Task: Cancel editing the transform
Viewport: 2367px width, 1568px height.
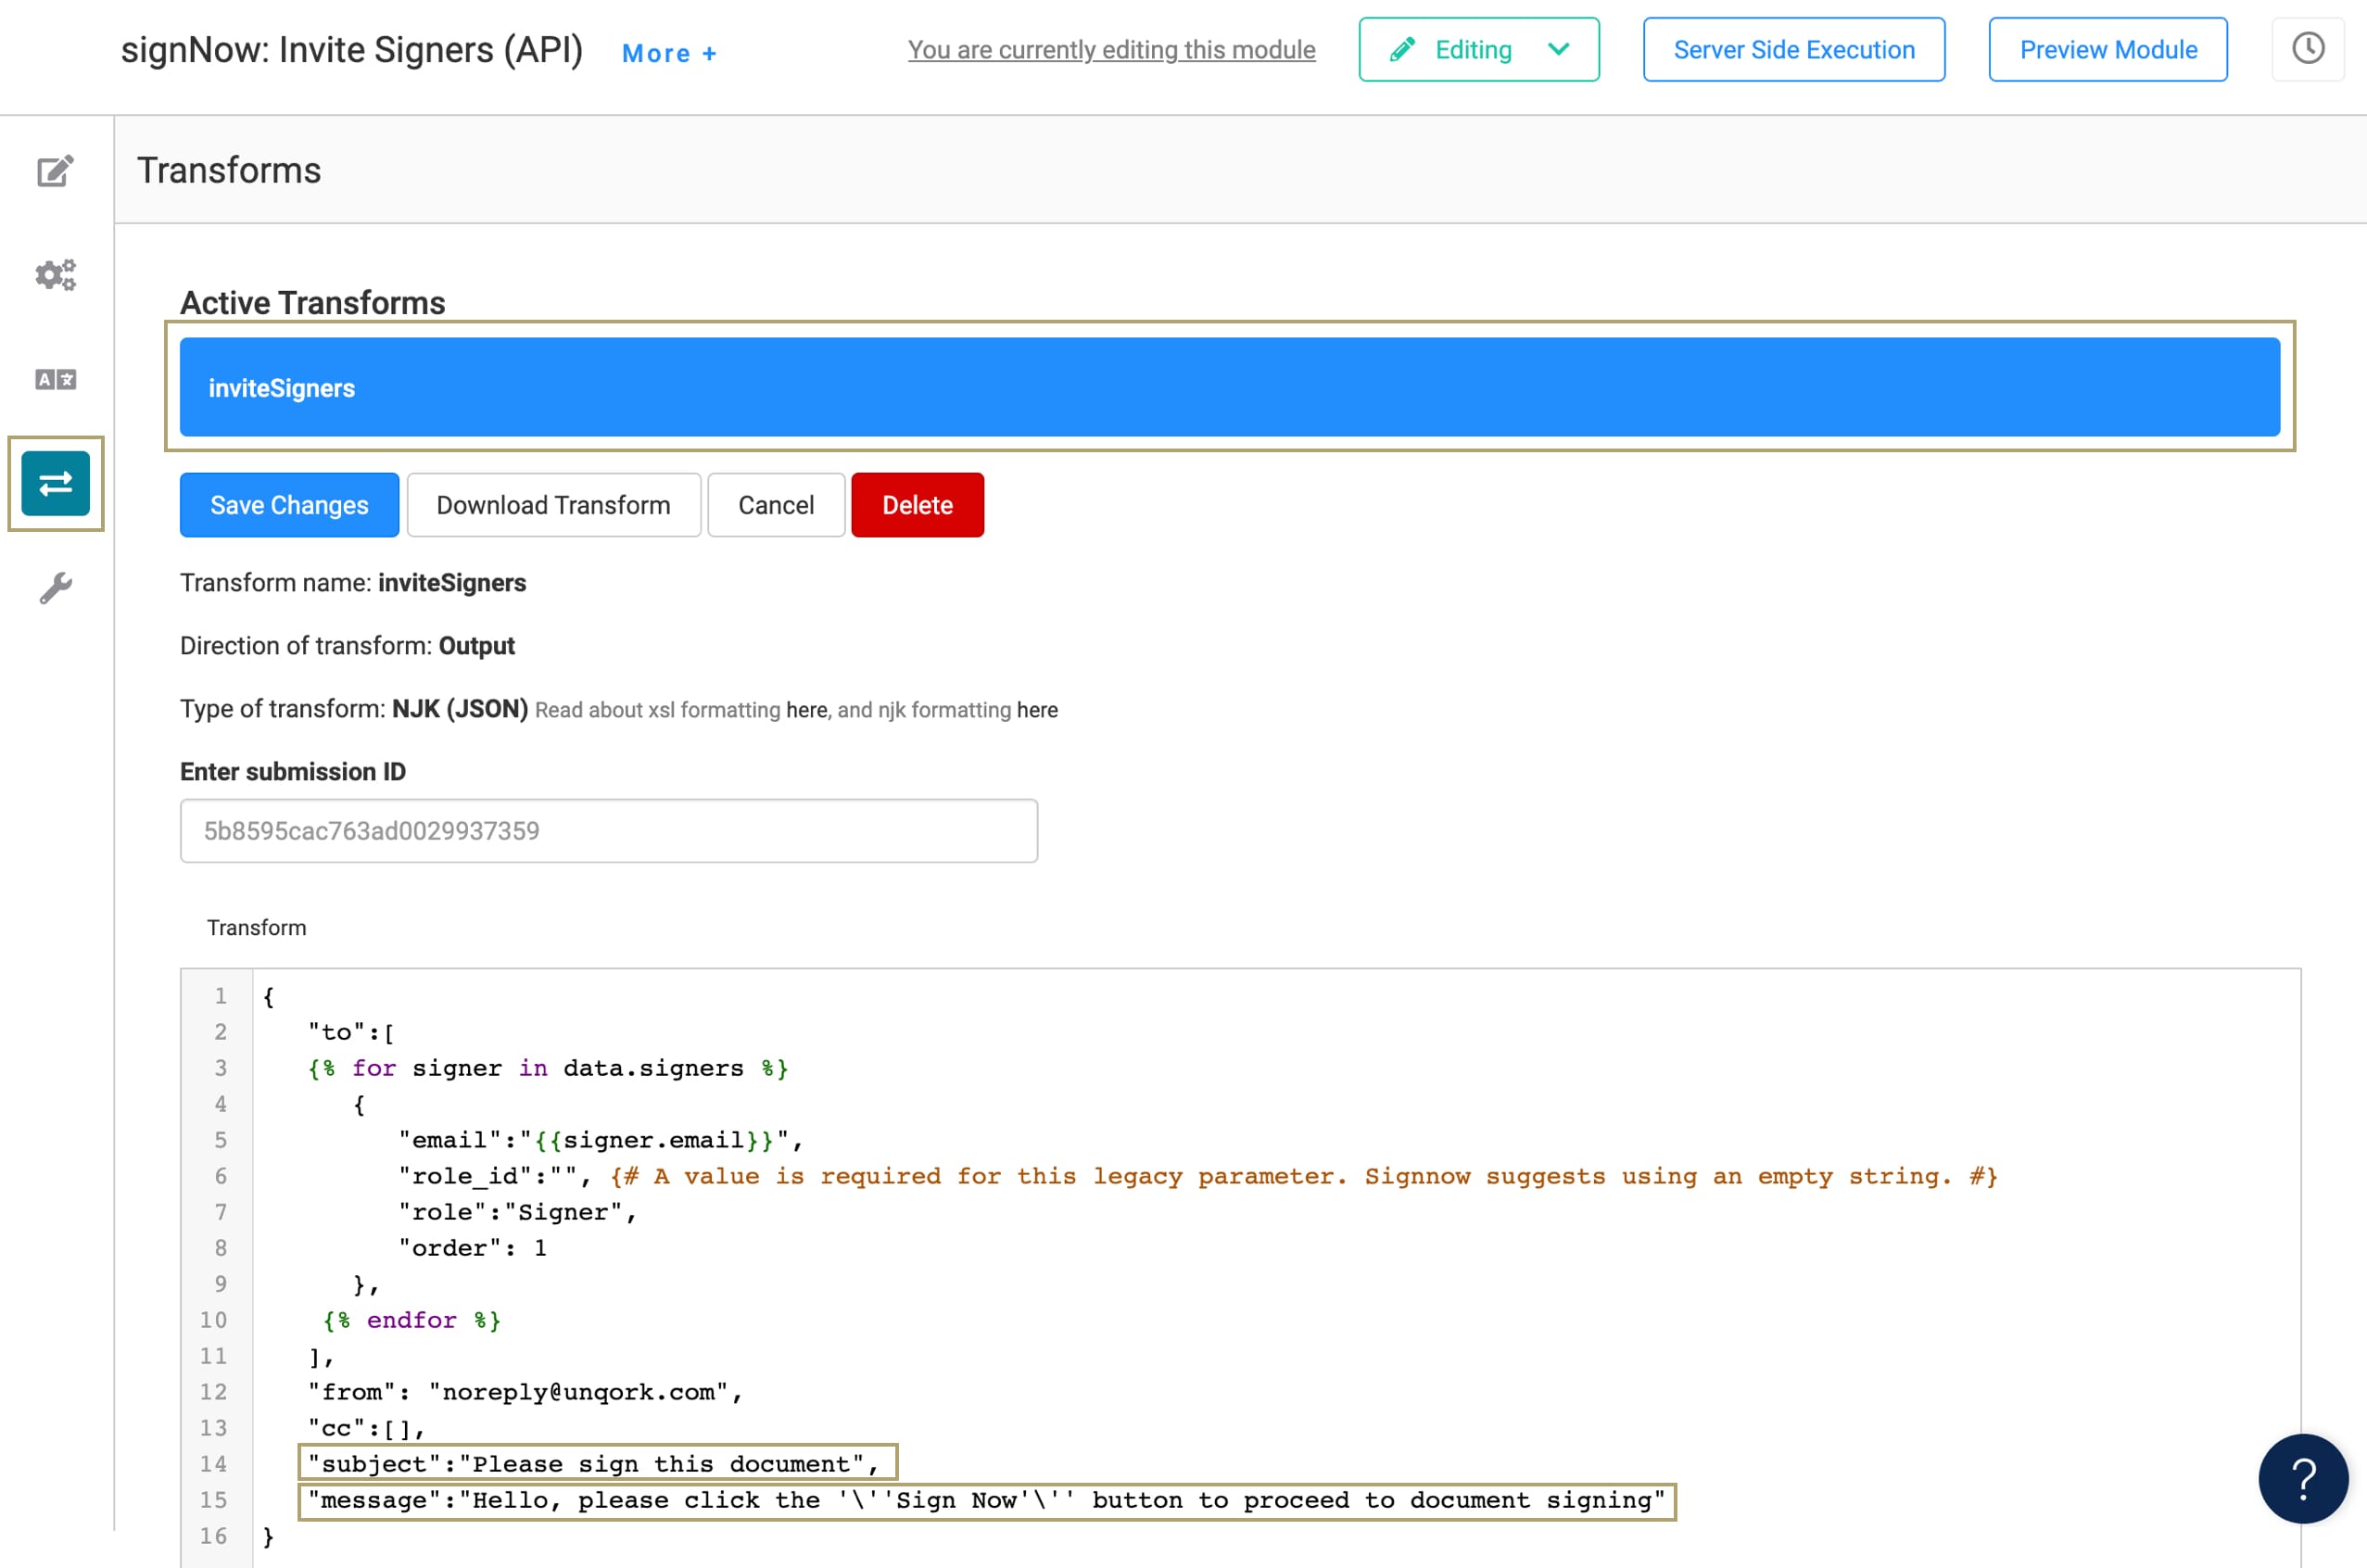Action: click(x=776, y=505)
